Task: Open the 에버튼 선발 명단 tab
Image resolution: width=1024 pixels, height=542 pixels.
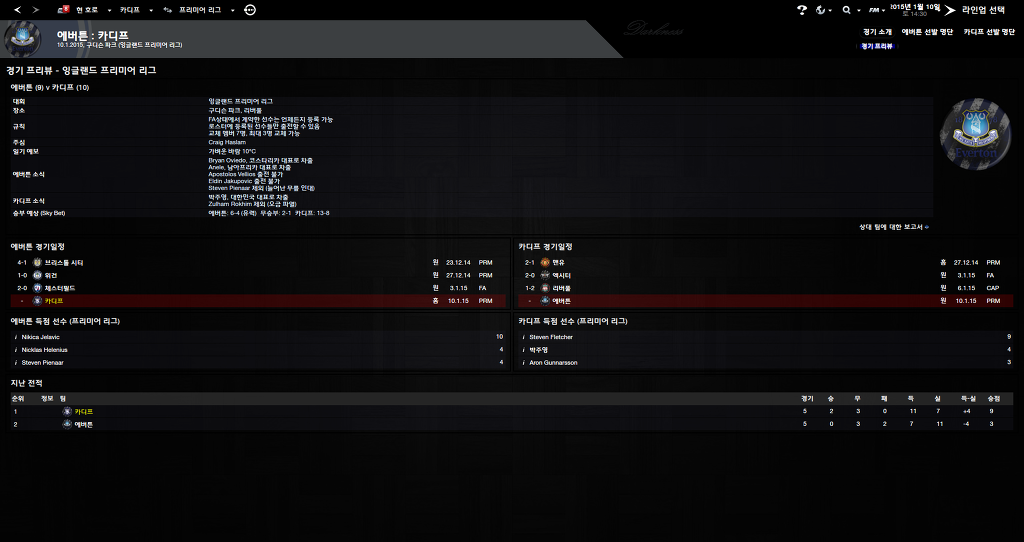Action: coord(927,32)
